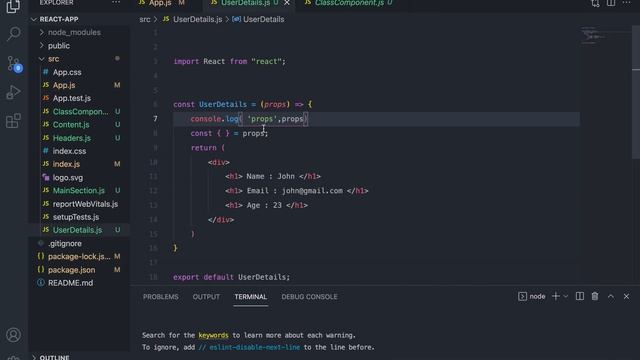
Task: Switch to the PROBLEMS tab
Action: [160, 297]
